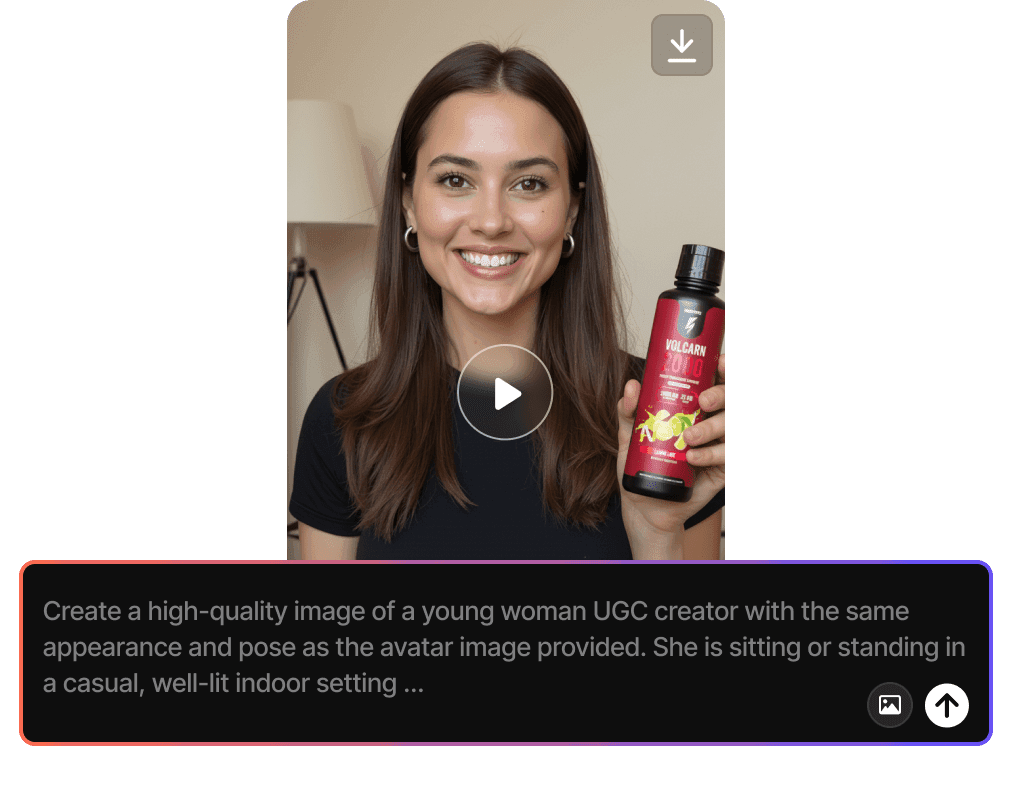Click "avatar image provided" in the prompt

click(513, 647)
